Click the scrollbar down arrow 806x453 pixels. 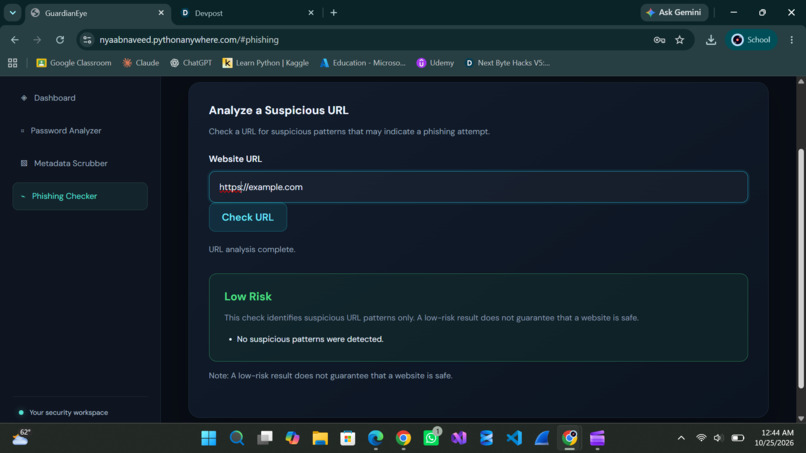click(x=800, y=418)
